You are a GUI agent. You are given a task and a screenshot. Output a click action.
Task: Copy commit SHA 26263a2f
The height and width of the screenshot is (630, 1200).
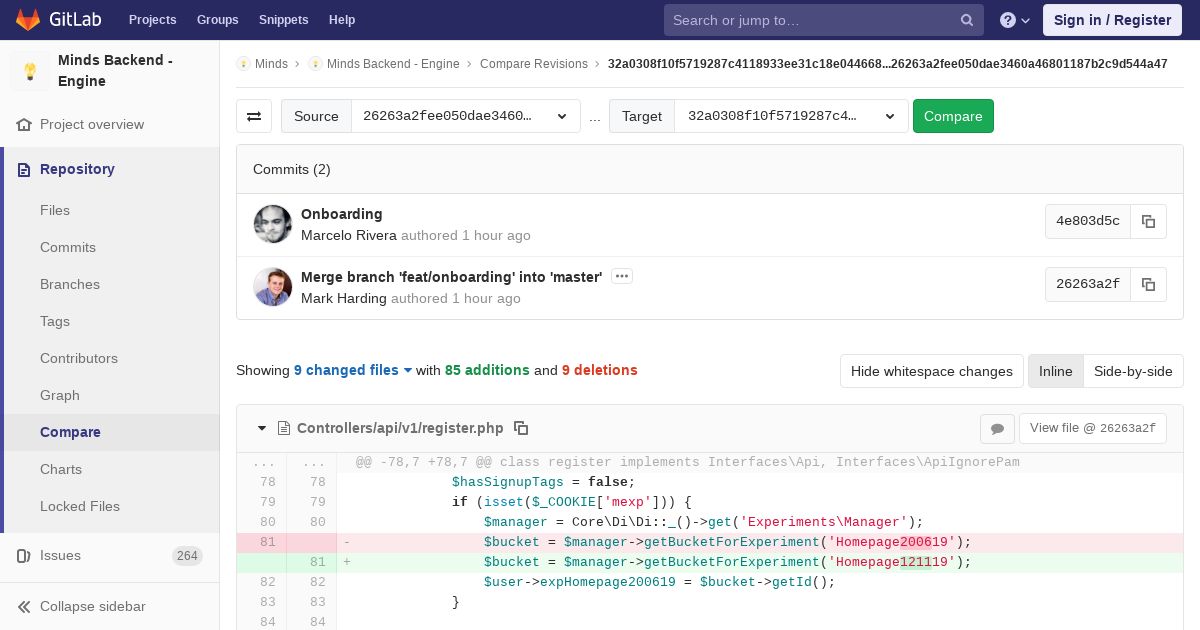click(1148, 284)
